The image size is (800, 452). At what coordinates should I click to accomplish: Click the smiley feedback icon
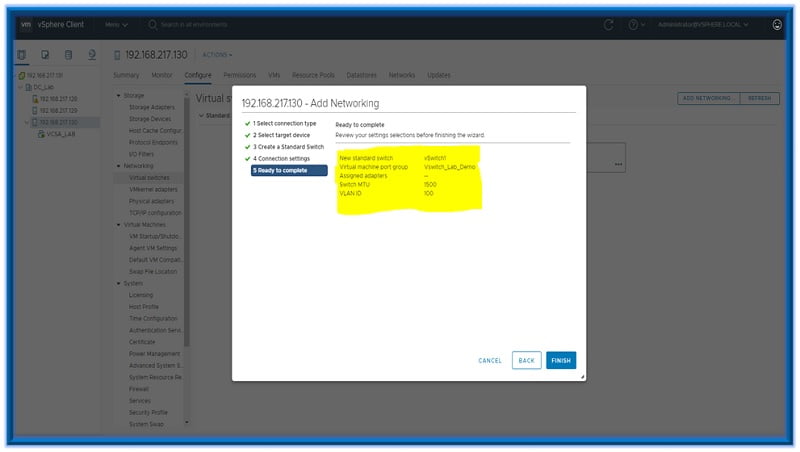[777, 24]
